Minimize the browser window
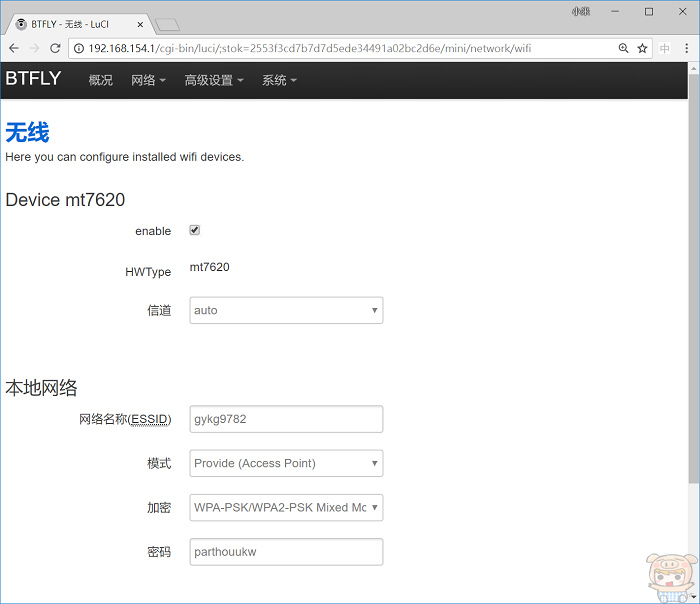700x604 pixels. click(x=615, y=12)
